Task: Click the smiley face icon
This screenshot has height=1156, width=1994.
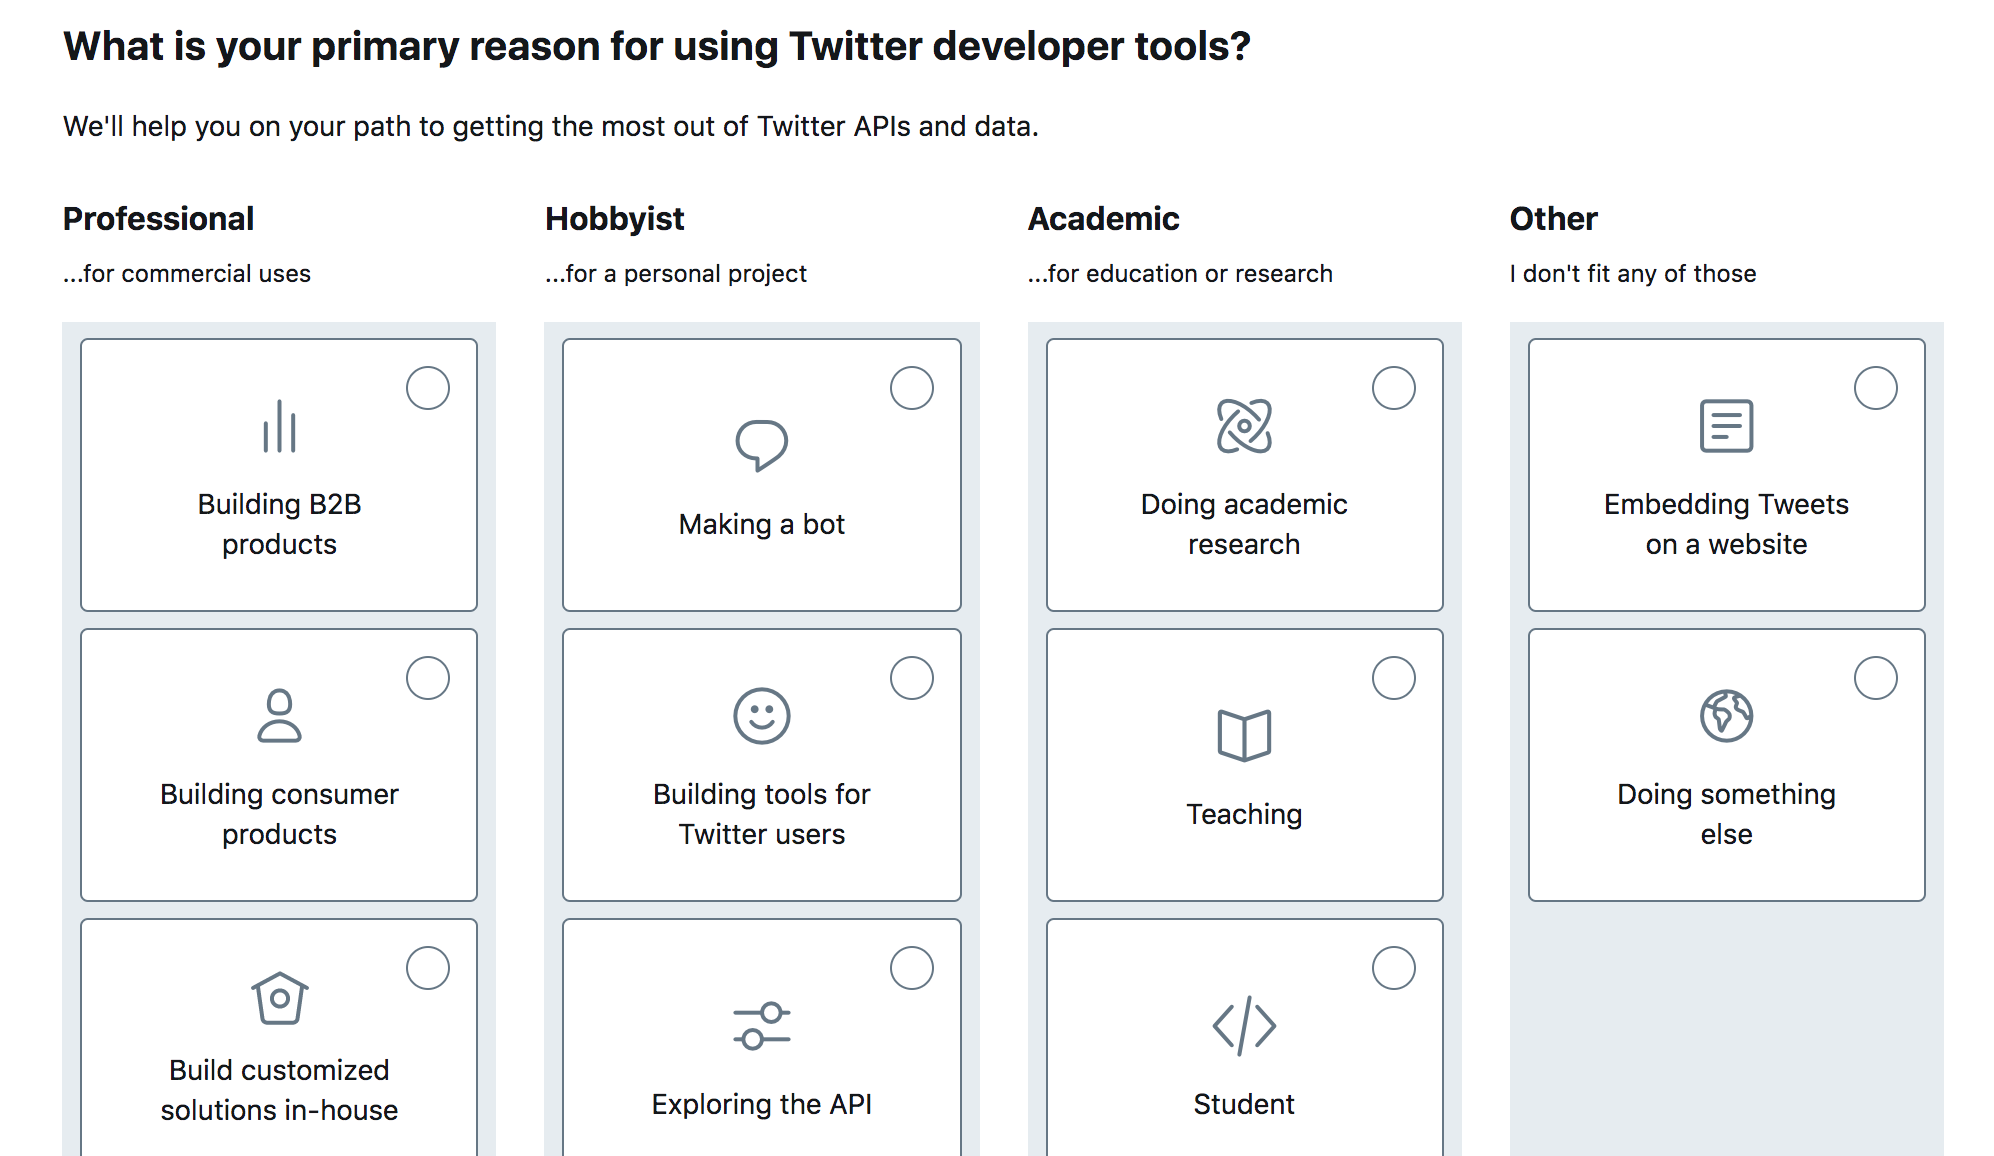Action: pos(761,716)
